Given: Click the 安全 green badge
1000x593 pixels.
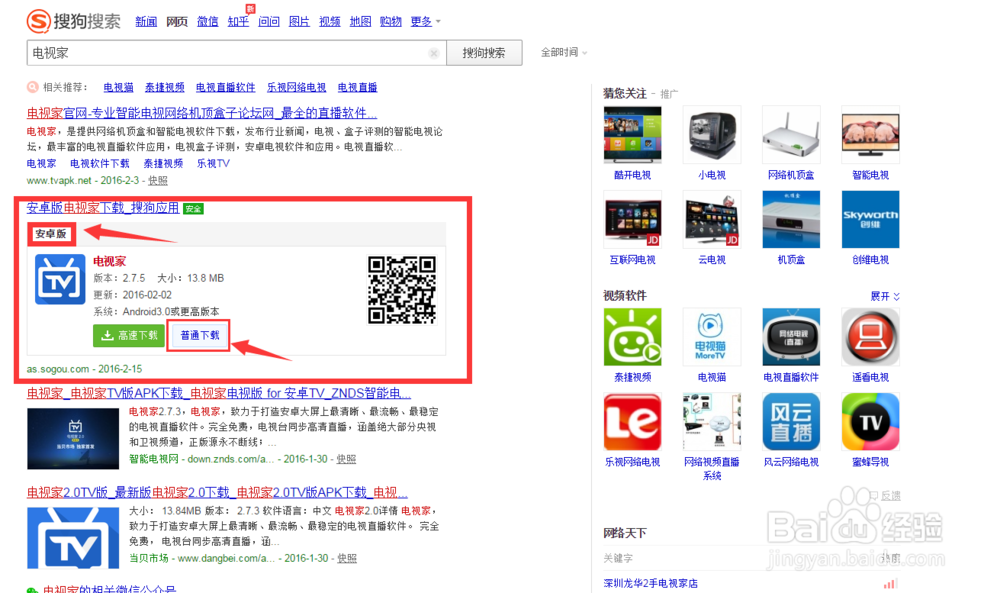Looking at the screenshot, I should coord(193,209).
